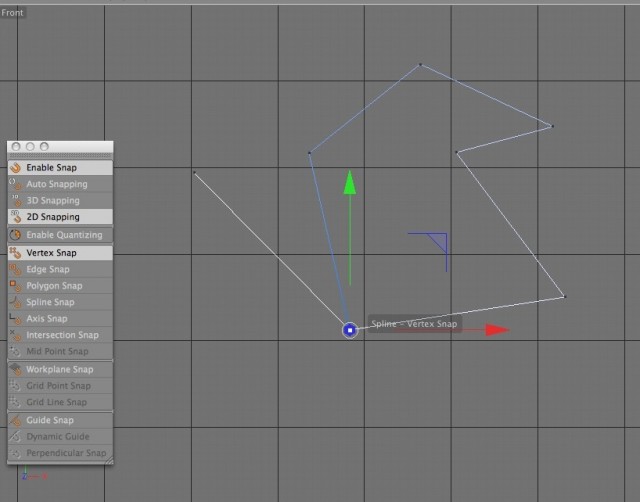Click the Spline - Vertex Snap tooltip
Image resolution: width=640 pixels, height=502 pixels.
click(415, 324)
